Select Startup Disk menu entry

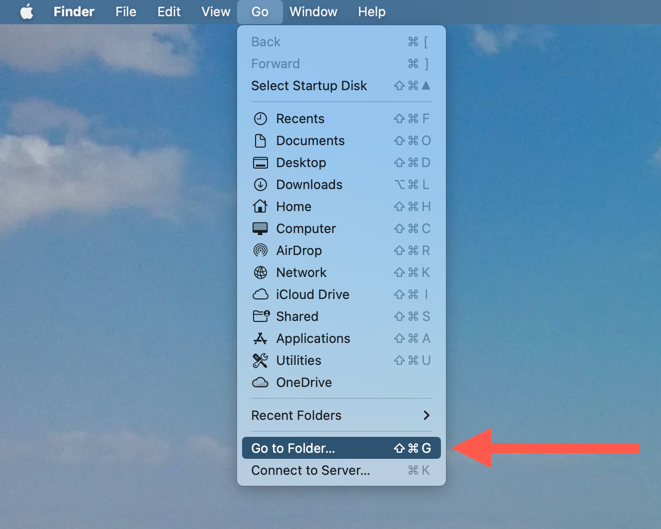tap(341, 86)
